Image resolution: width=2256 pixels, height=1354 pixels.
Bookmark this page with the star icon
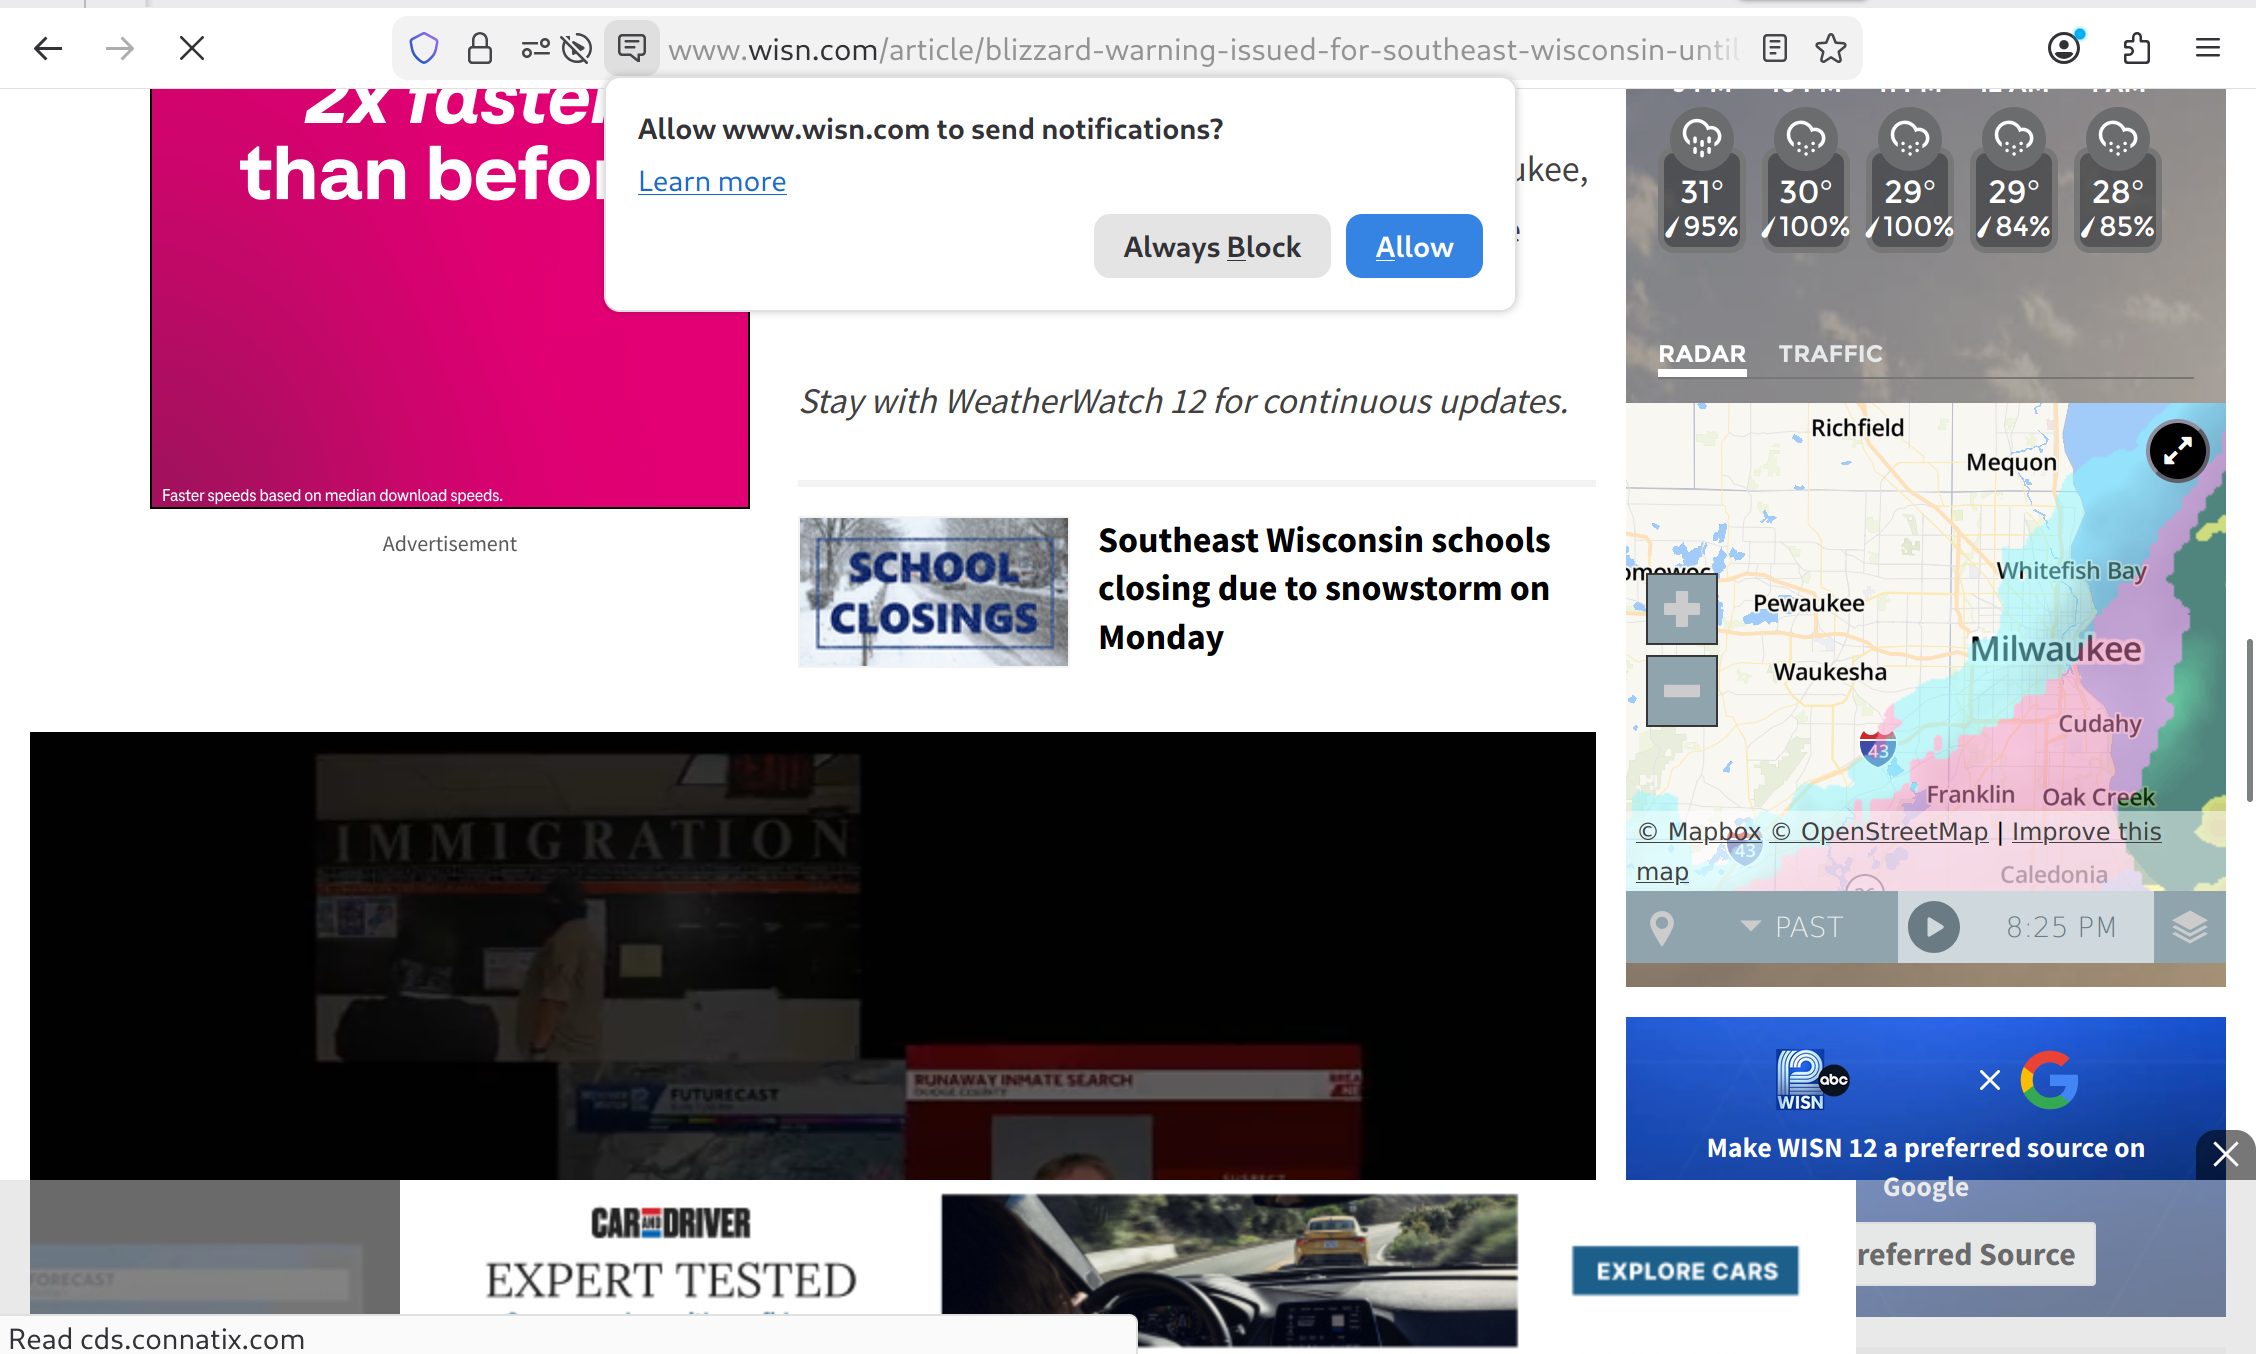click(x=1831, y=48)
